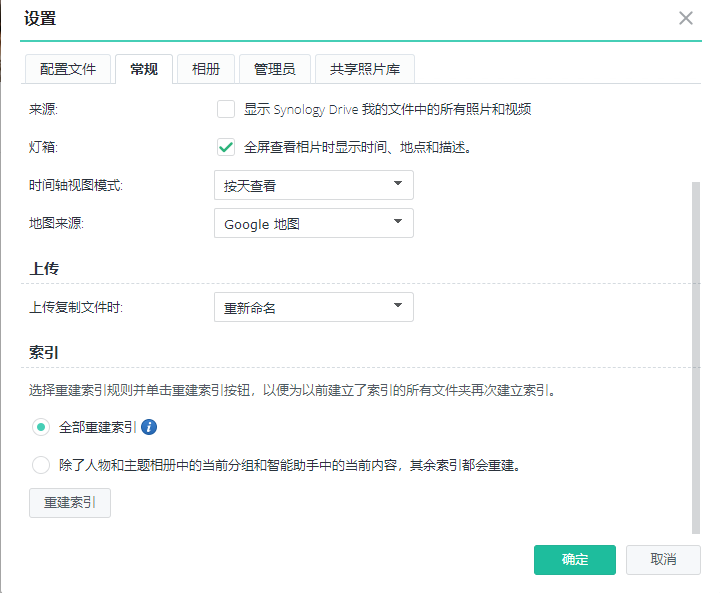Open the 共享照片库 tab
The image size is (720, 593).
(x=365, y=69)
